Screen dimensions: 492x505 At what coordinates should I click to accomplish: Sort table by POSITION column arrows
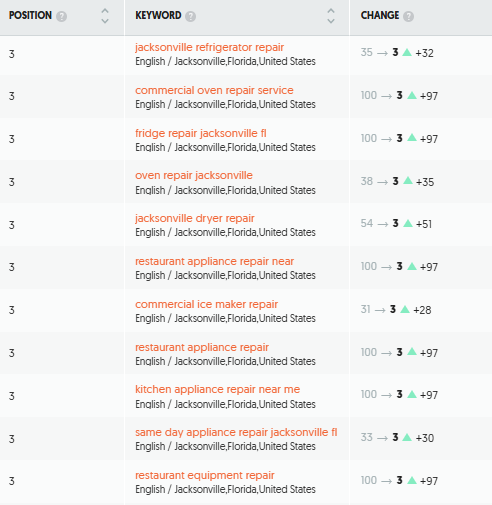click(x=105, y=16)
